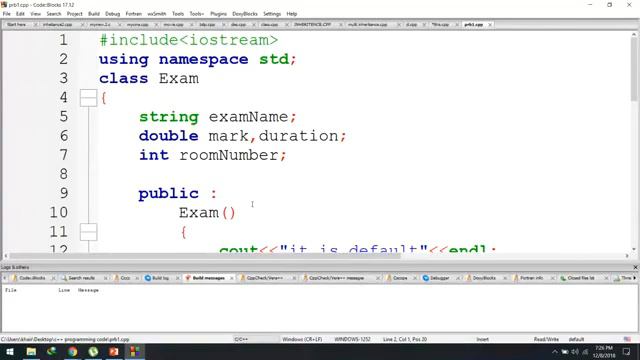Click the left arrow of log tabs
Viewport: 640px width, 360px height.
(x=4, y=278)
